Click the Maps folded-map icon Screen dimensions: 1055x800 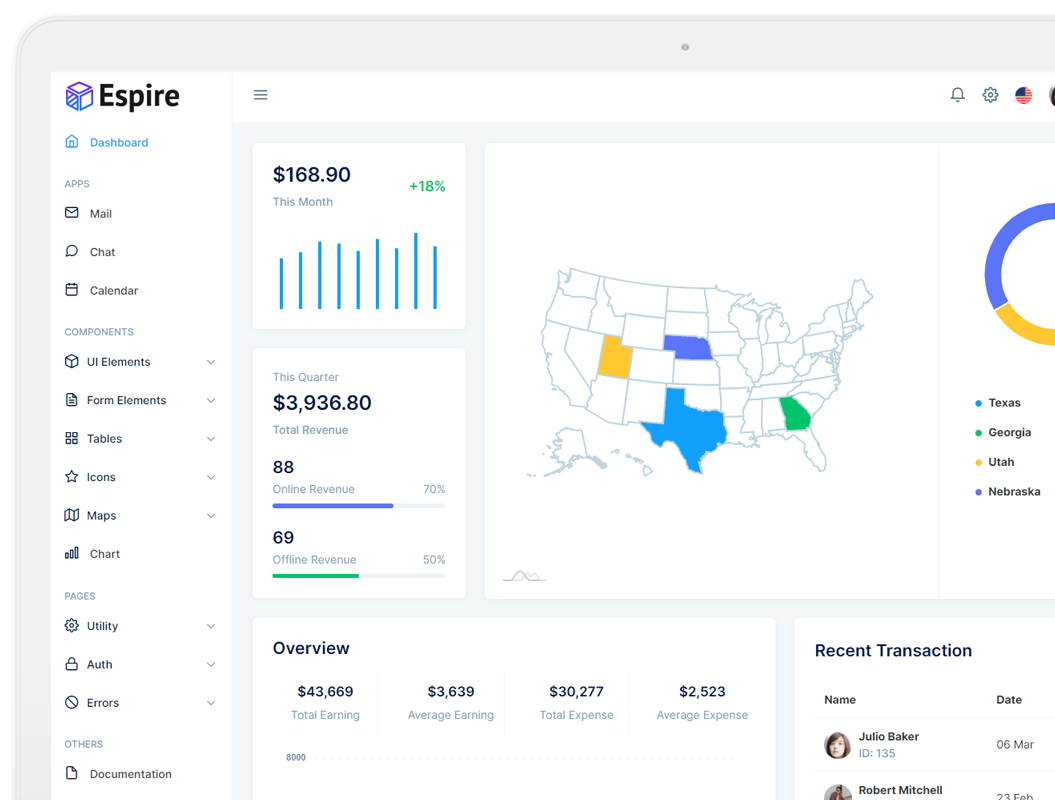(x=71, y=515)
